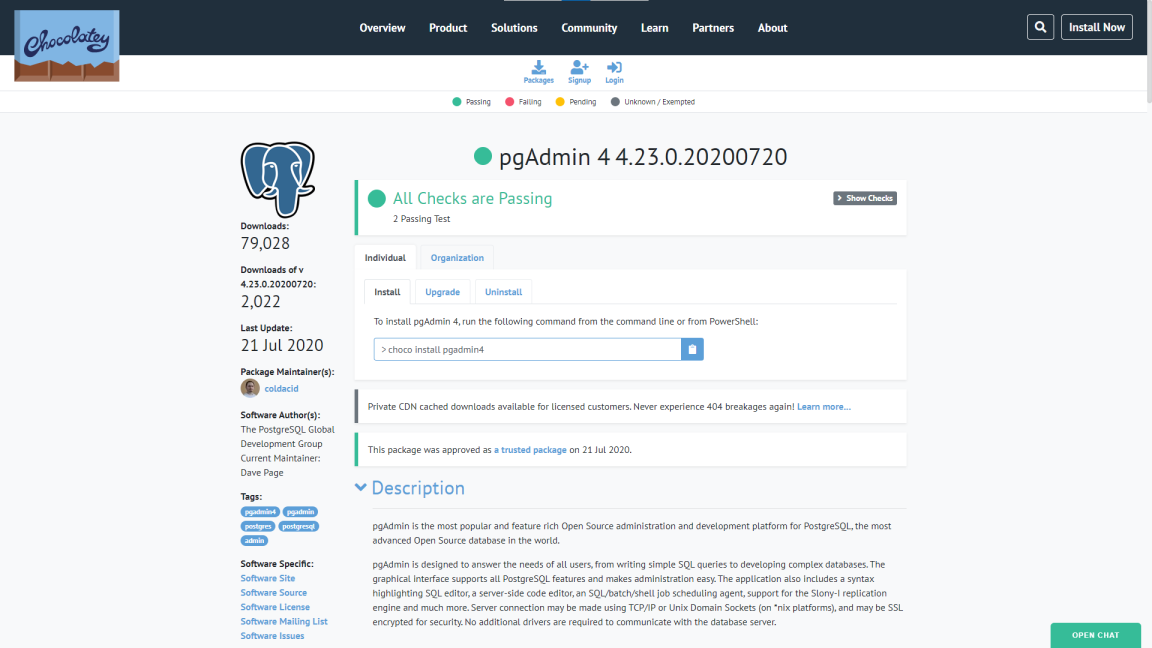Viewport: 1152px width, 648px height.
Task: Click the choco install pgadmin4 command field
Action: [528, 349]
